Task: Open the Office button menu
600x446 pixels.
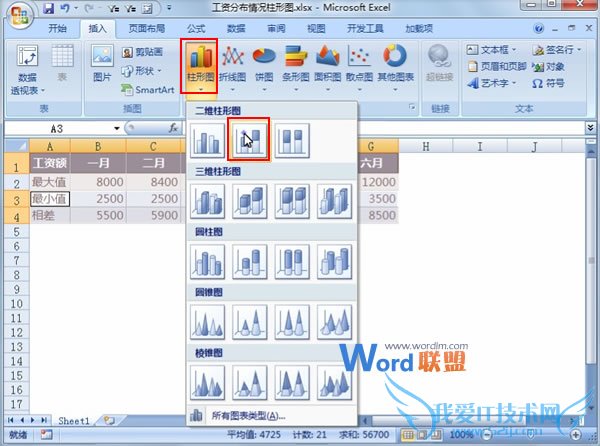Action: coord(19,16)
